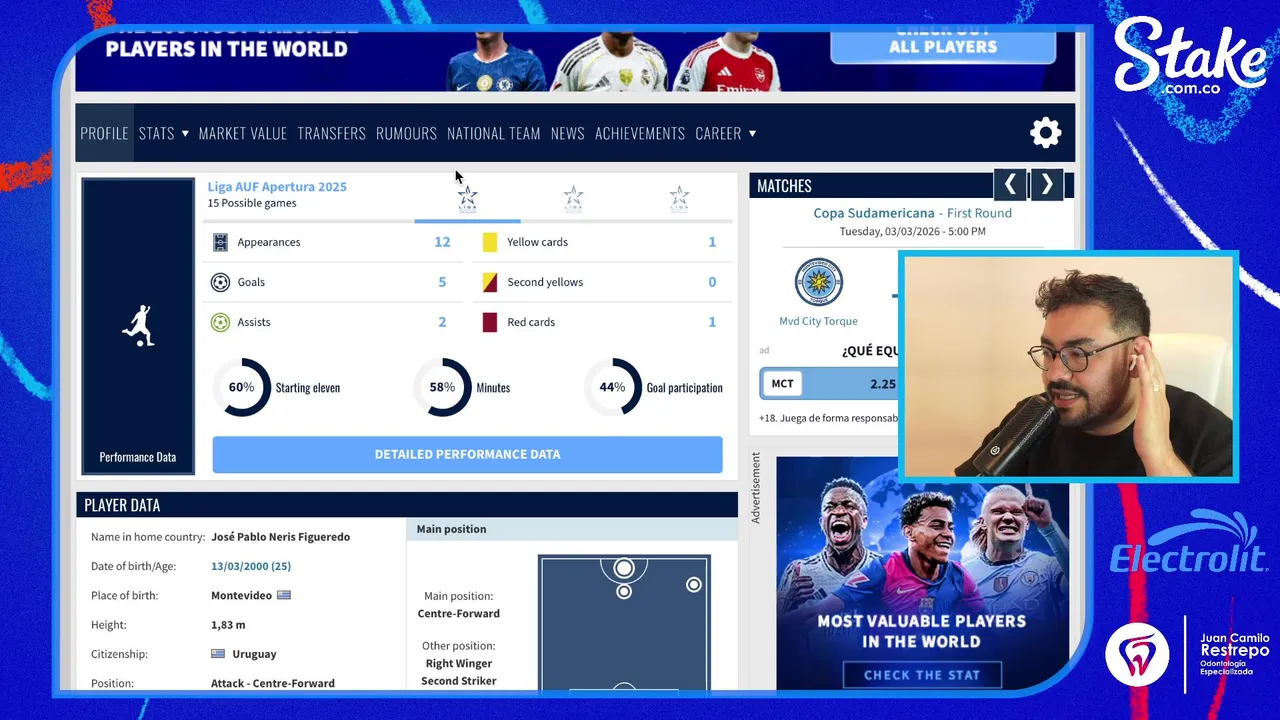
Task: Open the NEWS tab
Action: tap(567, 133)
